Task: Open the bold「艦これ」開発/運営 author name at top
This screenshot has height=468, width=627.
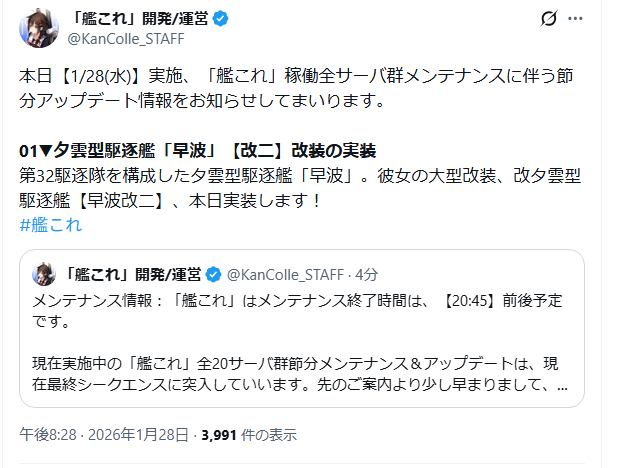Action: pos(128,18)
